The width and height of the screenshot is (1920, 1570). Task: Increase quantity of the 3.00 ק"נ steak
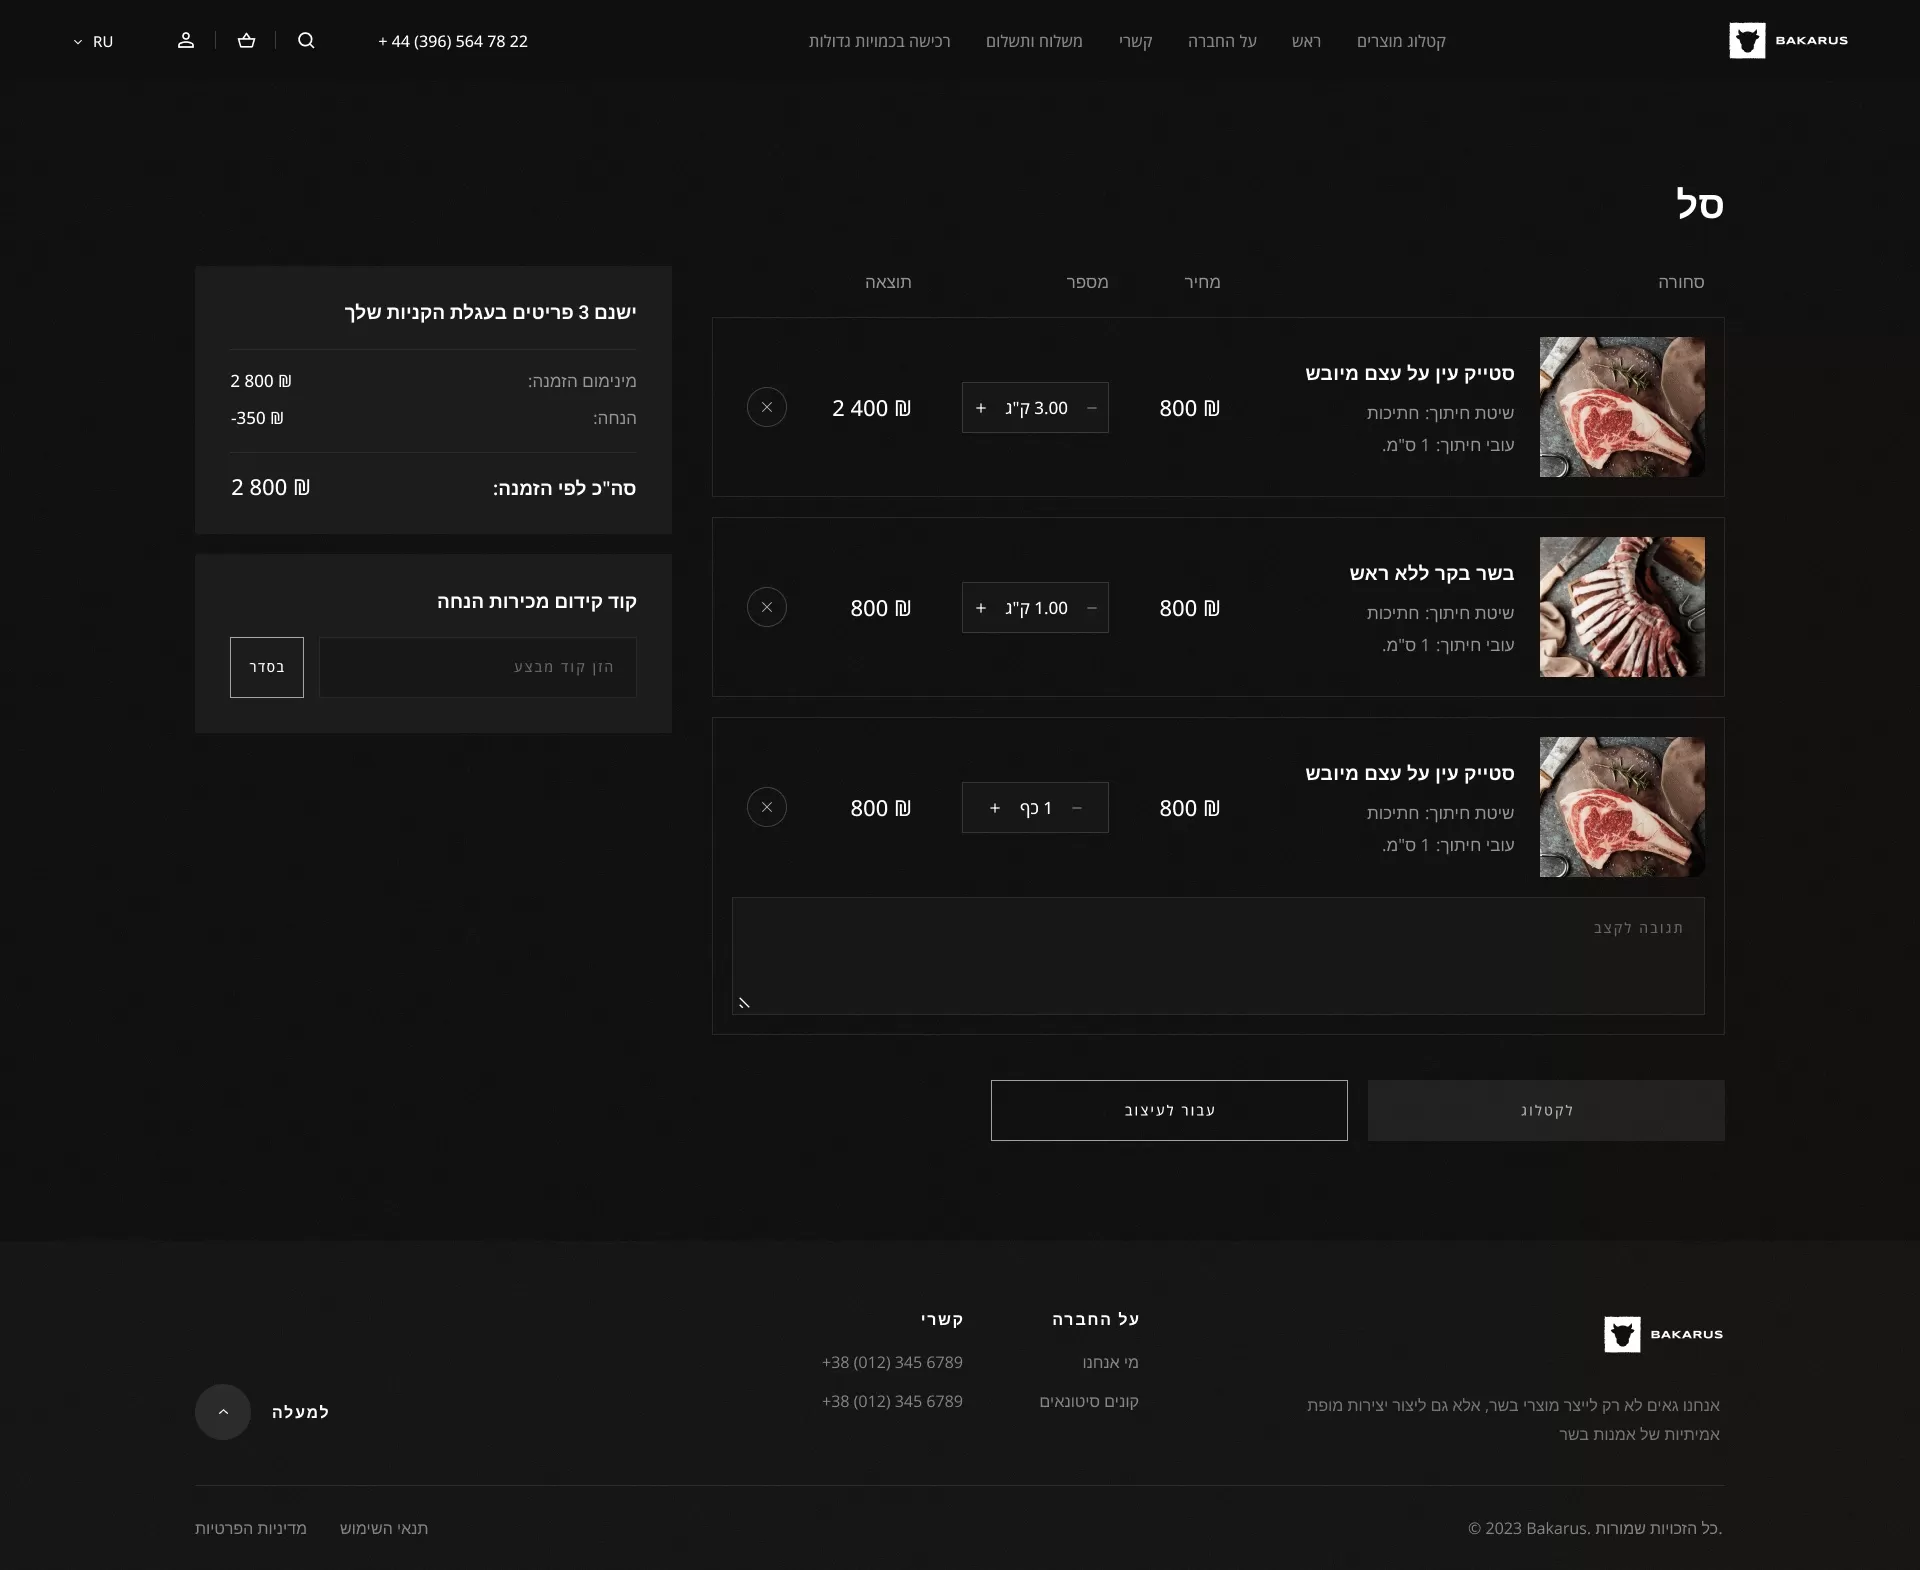[x=980, y=408]
